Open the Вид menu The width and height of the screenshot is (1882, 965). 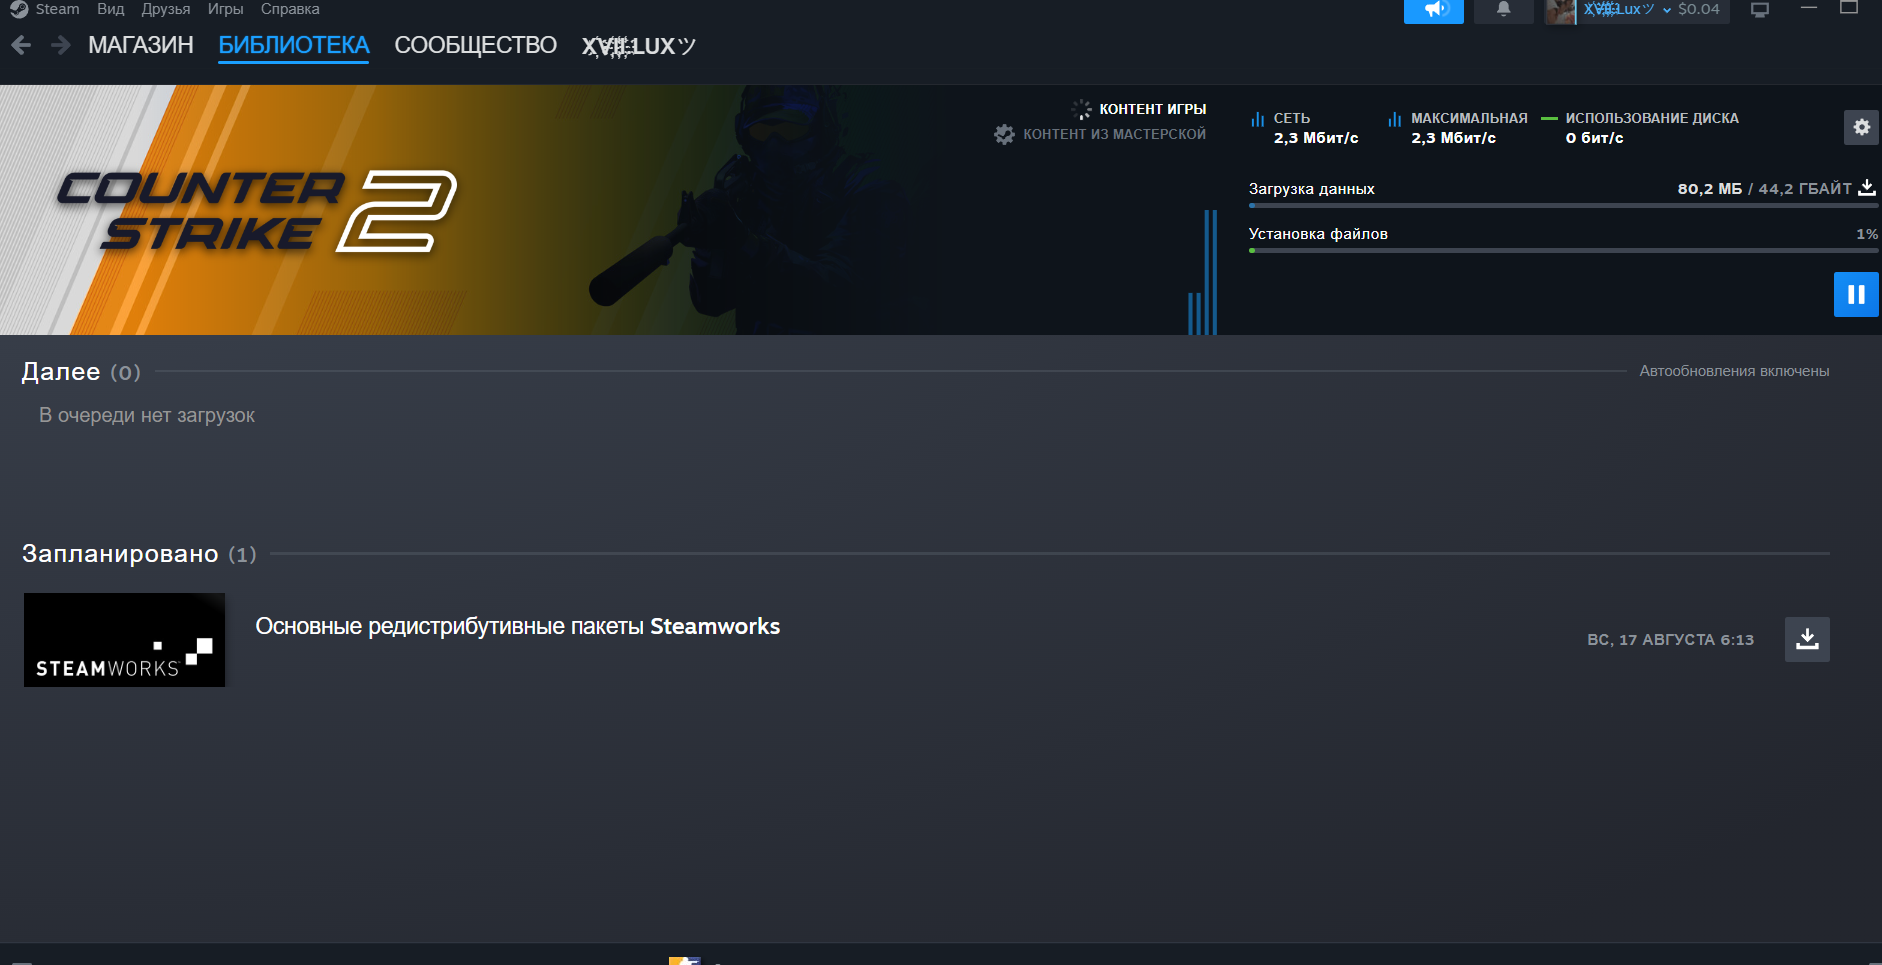click(x=111, y=9)
